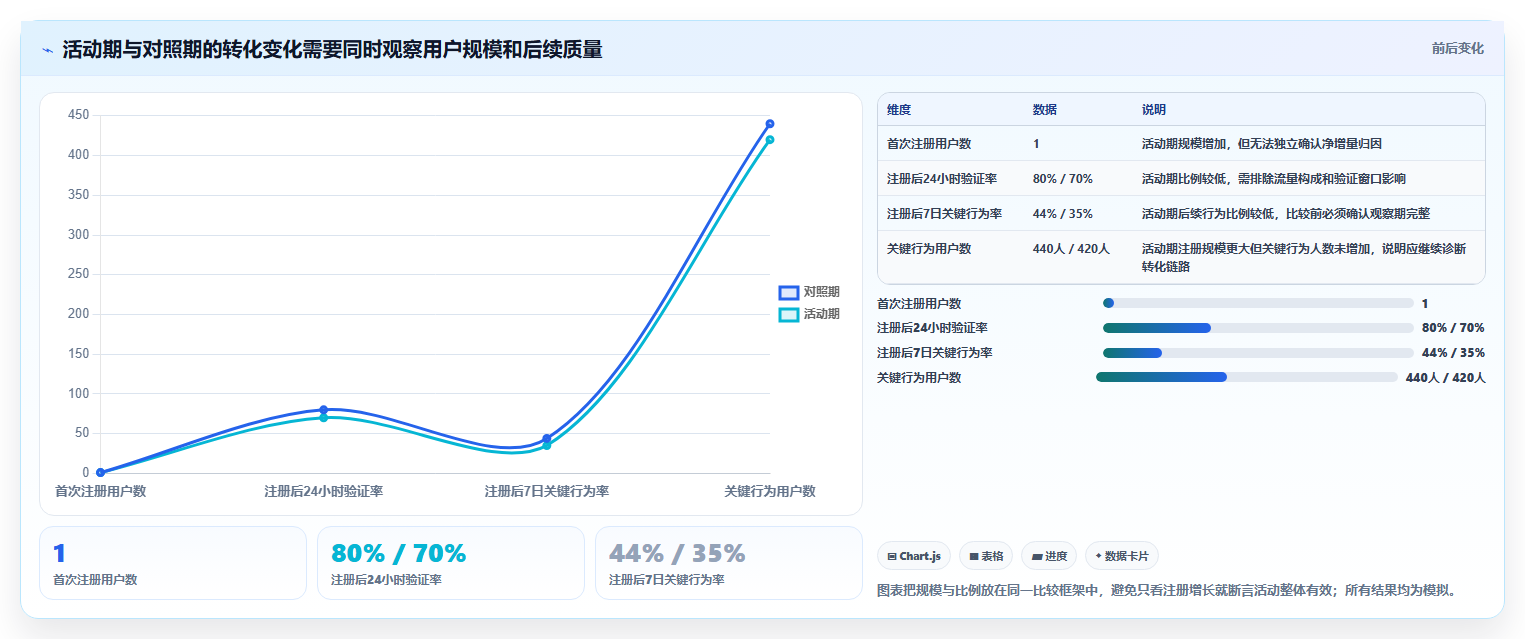Click 活动期 data point at 关键行为用户数
Screen dimensions: 1525x639
770,140
